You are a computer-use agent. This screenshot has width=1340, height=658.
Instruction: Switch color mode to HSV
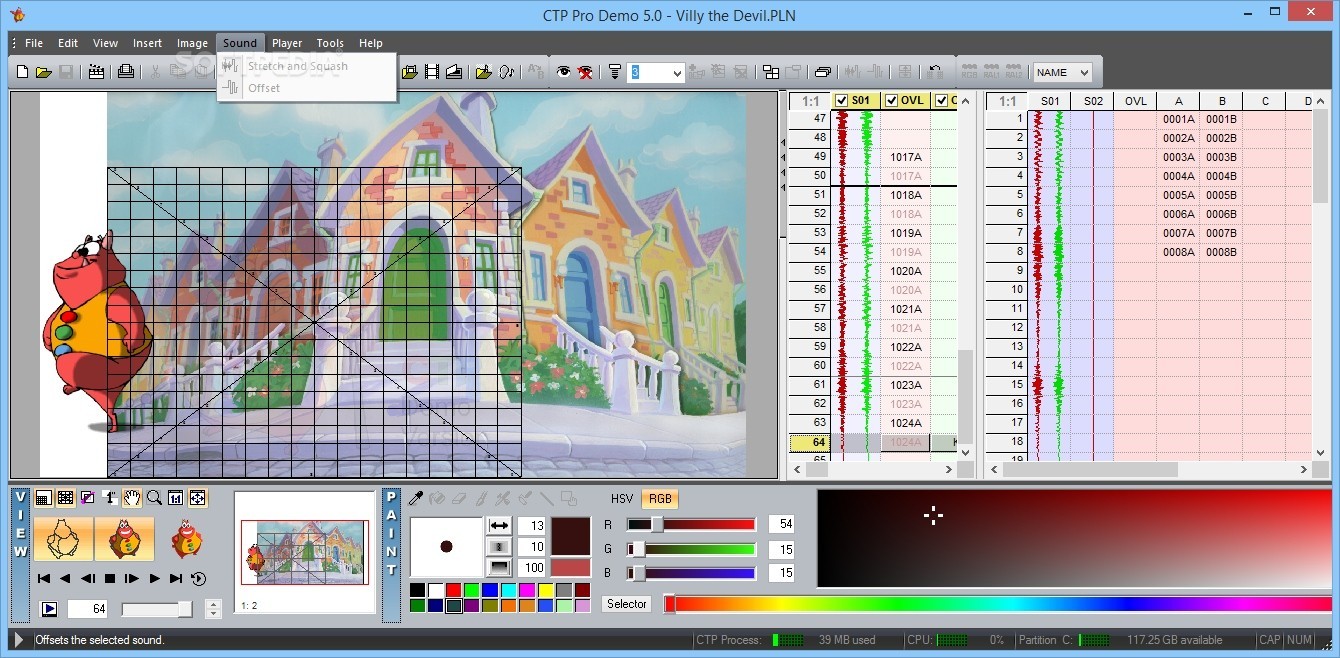tap(622, 498)
